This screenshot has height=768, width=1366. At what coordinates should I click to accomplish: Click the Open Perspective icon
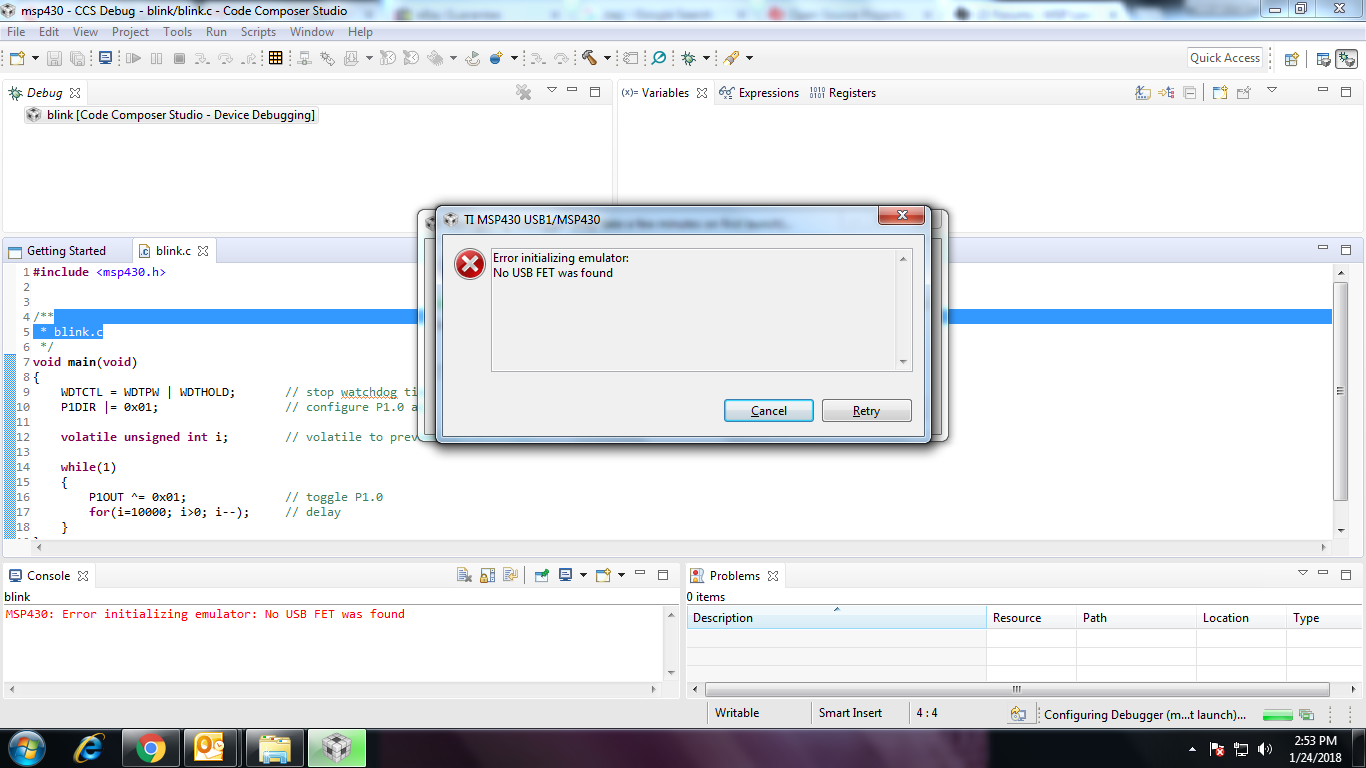coord(1291,58)
